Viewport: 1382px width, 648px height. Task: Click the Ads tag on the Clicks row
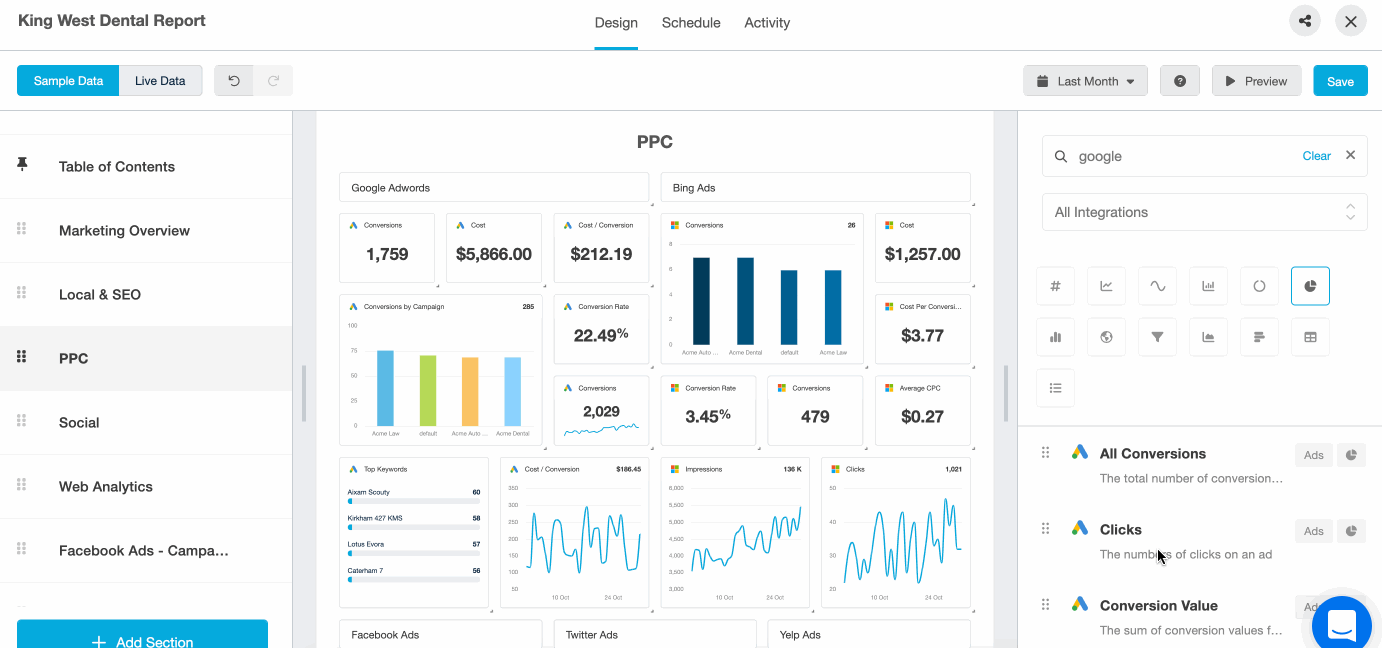coord(1313,531)
